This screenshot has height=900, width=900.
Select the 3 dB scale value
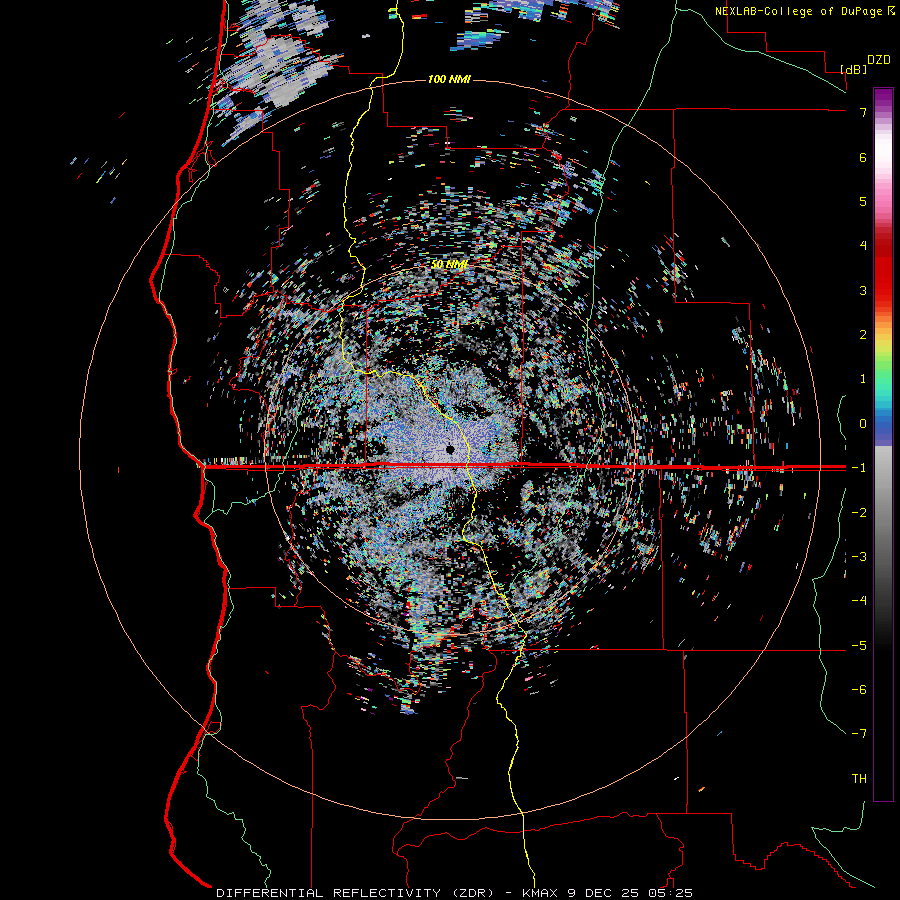[x=863, y=290]
